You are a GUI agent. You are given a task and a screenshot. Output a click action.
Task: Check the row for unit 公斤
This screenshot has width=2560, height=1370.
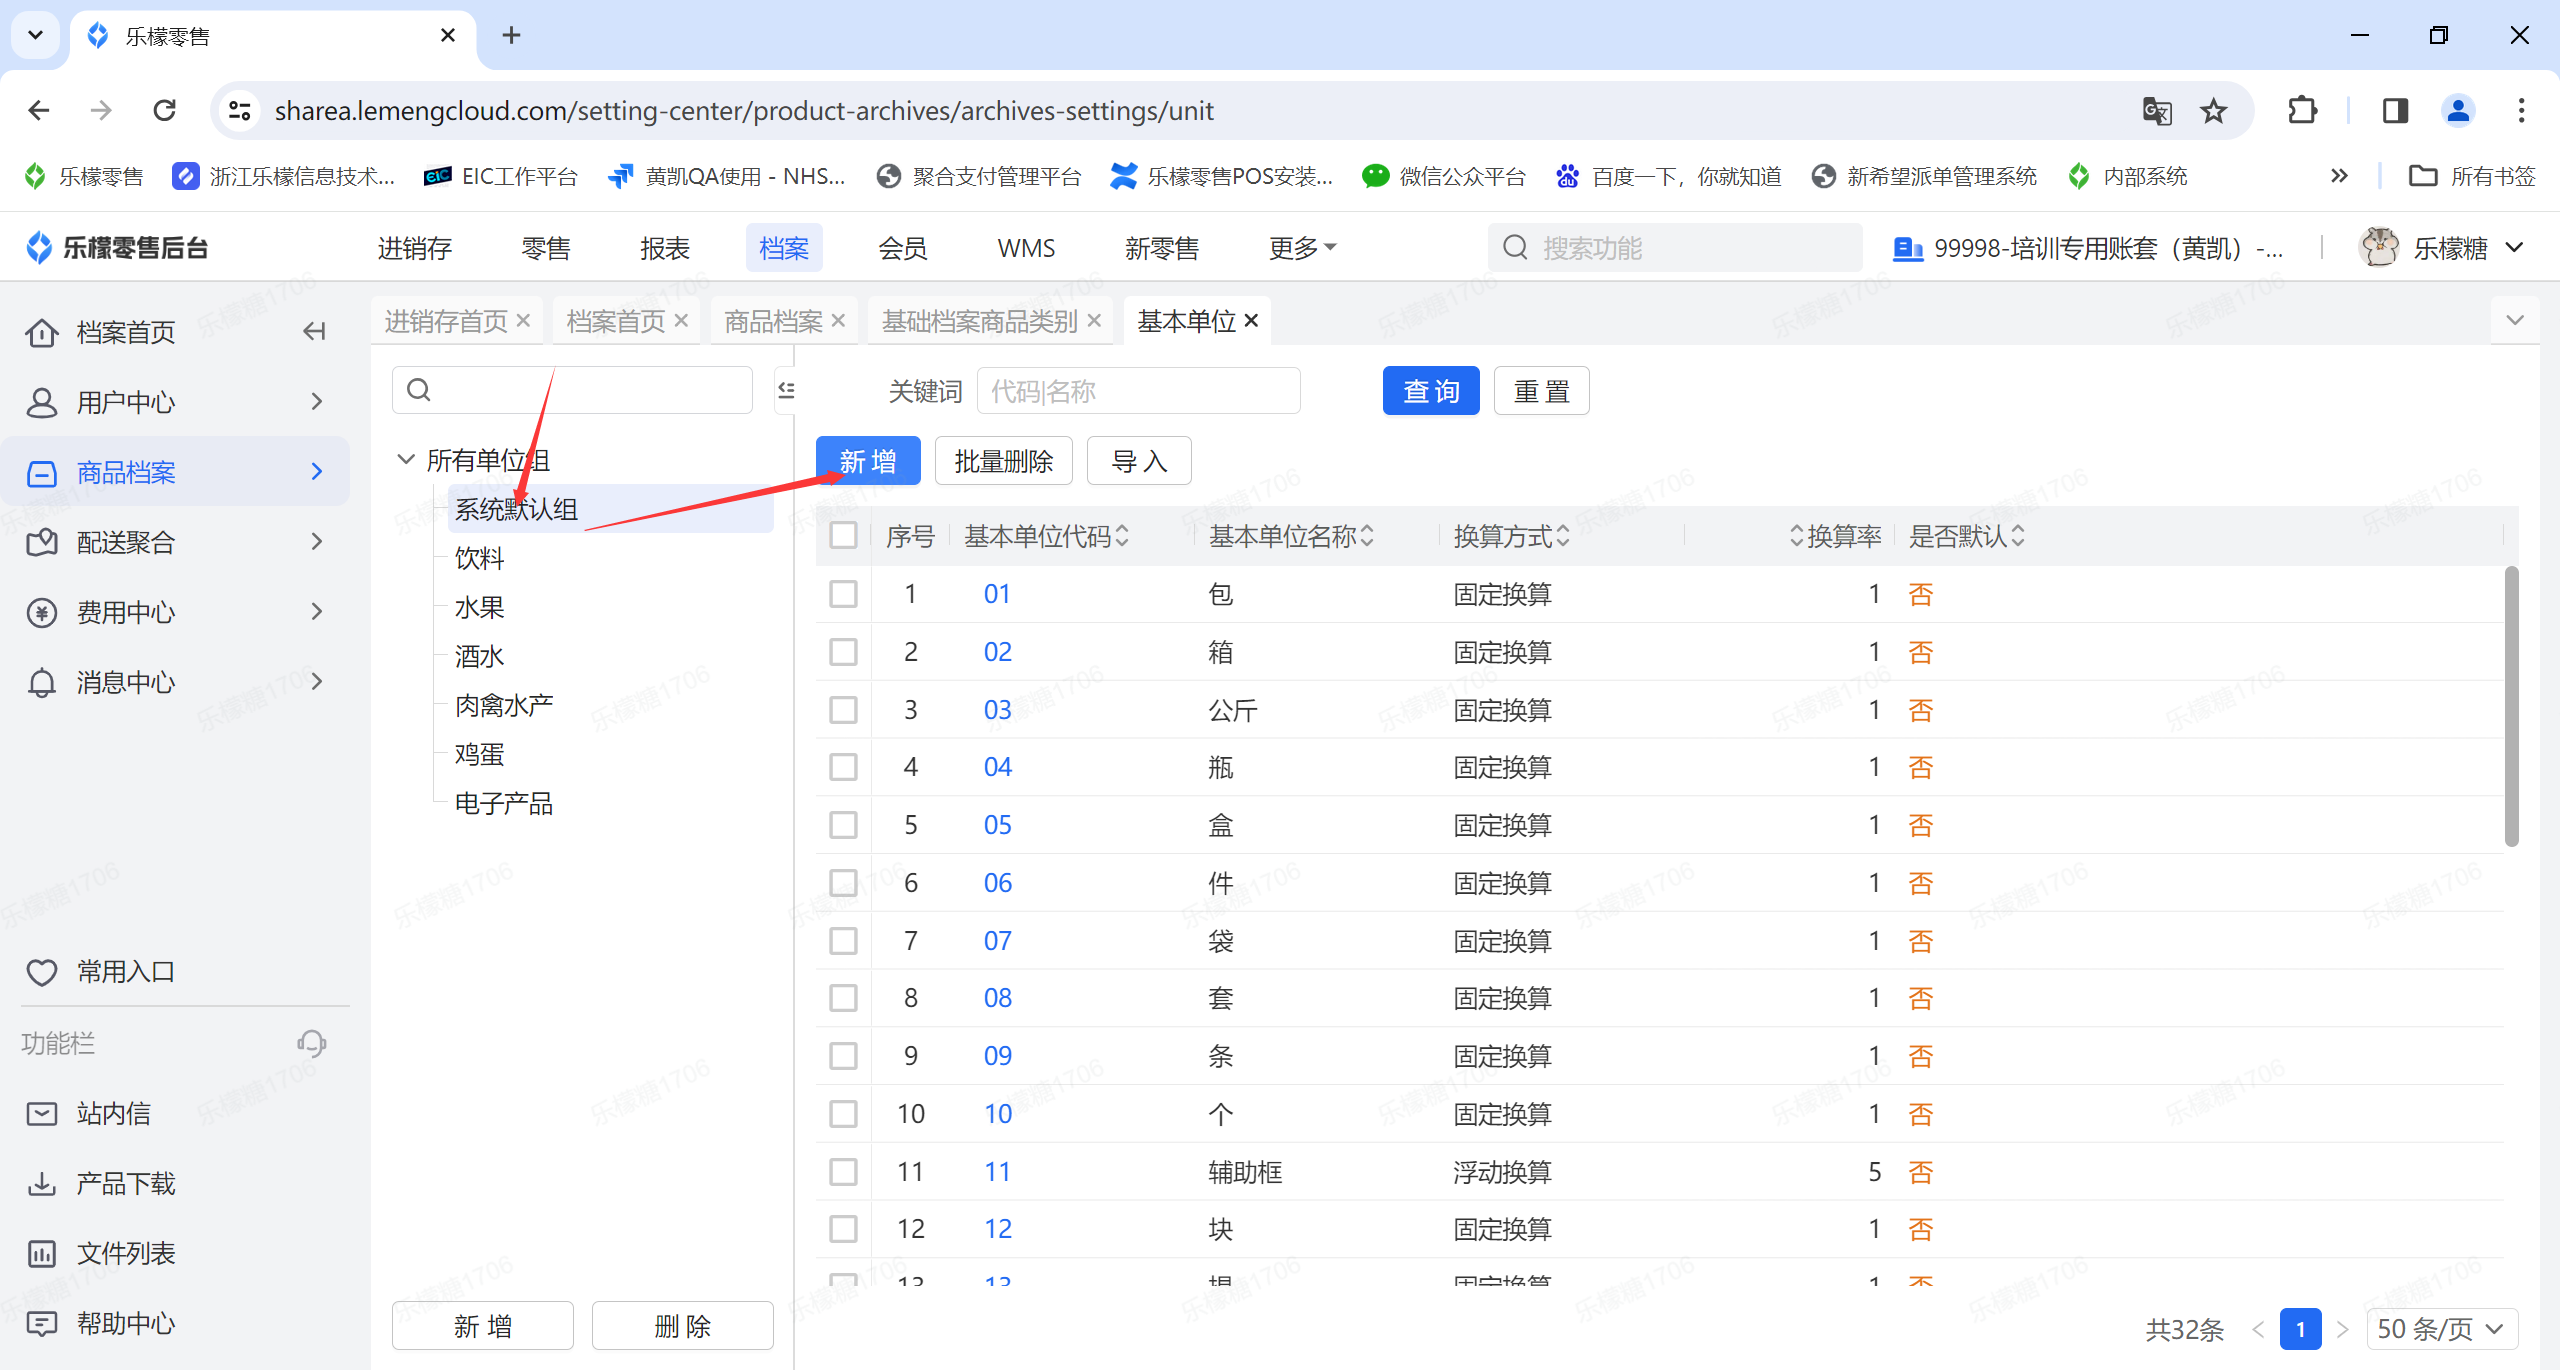coord(843,710)
